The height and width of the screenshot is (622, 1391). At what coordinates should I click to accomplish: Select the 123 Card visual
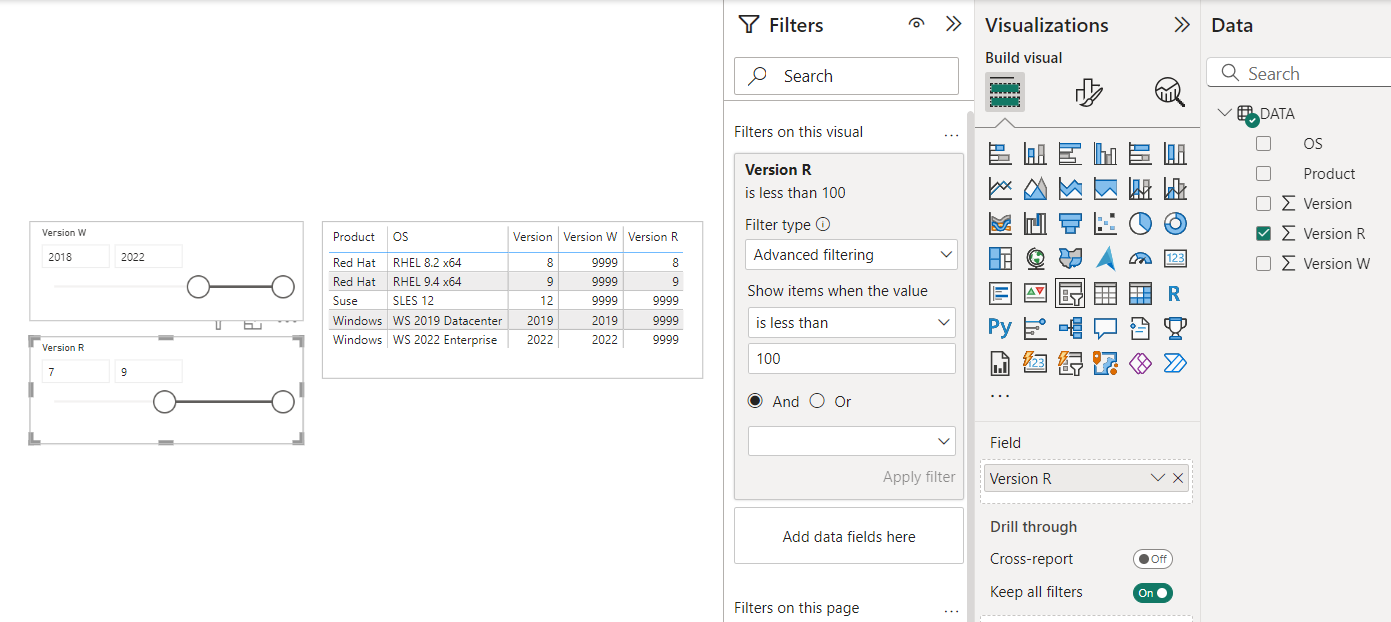[x=1175, y=258]
